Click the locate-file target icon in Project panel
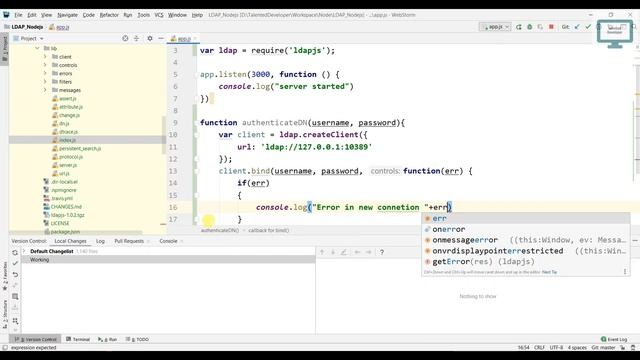640x360 pixels. click(125, 38)
